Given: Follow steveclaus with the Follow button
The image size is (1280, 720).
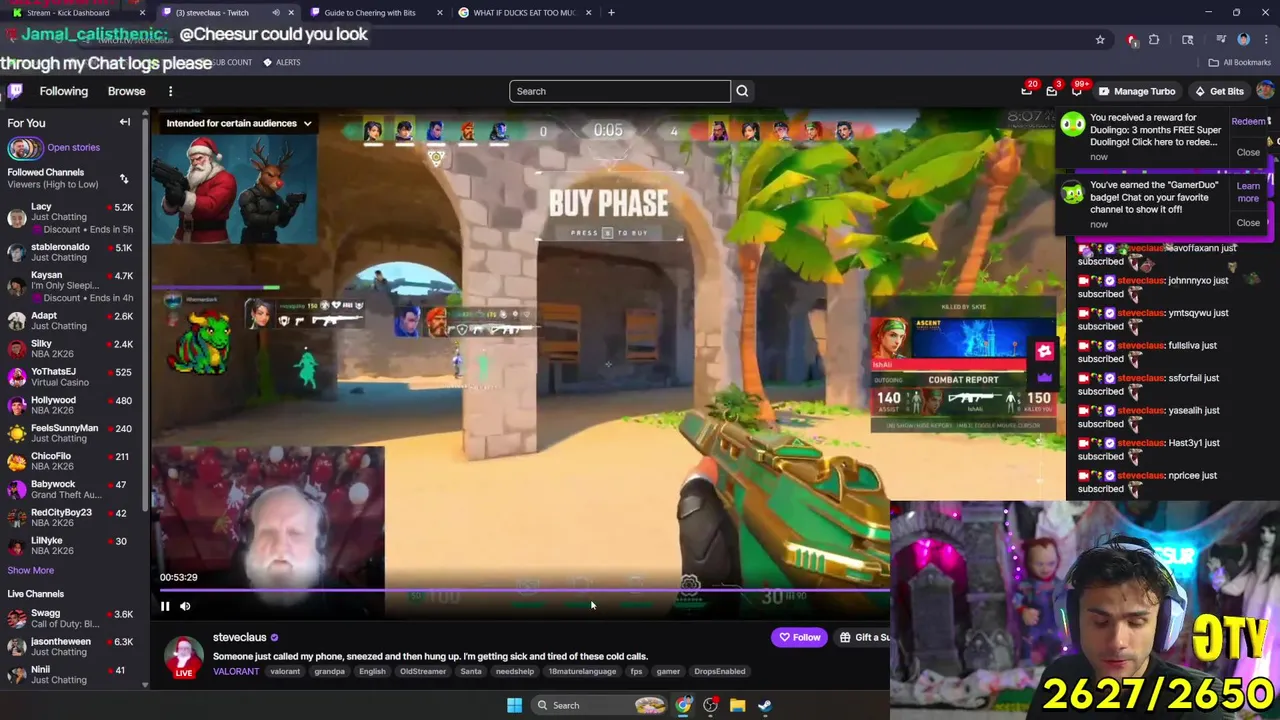Looking at the screenshot, I should (799, 637).
